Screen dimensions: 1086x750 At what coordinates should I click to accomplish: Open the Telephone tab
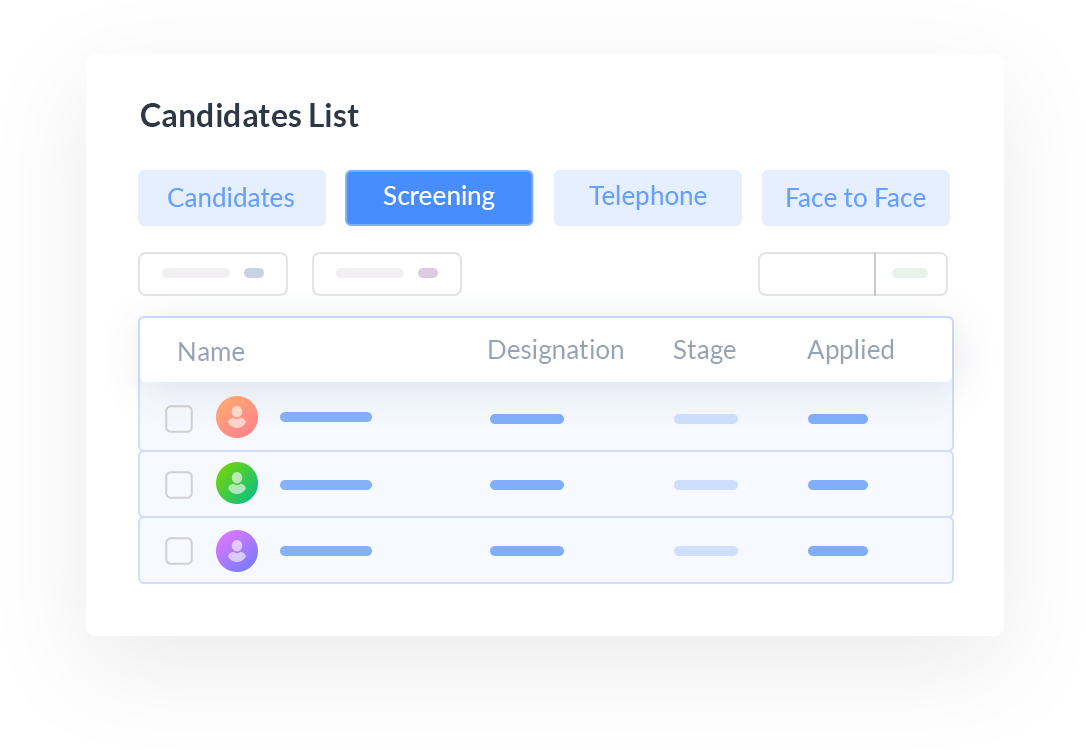tap(647, 198)
